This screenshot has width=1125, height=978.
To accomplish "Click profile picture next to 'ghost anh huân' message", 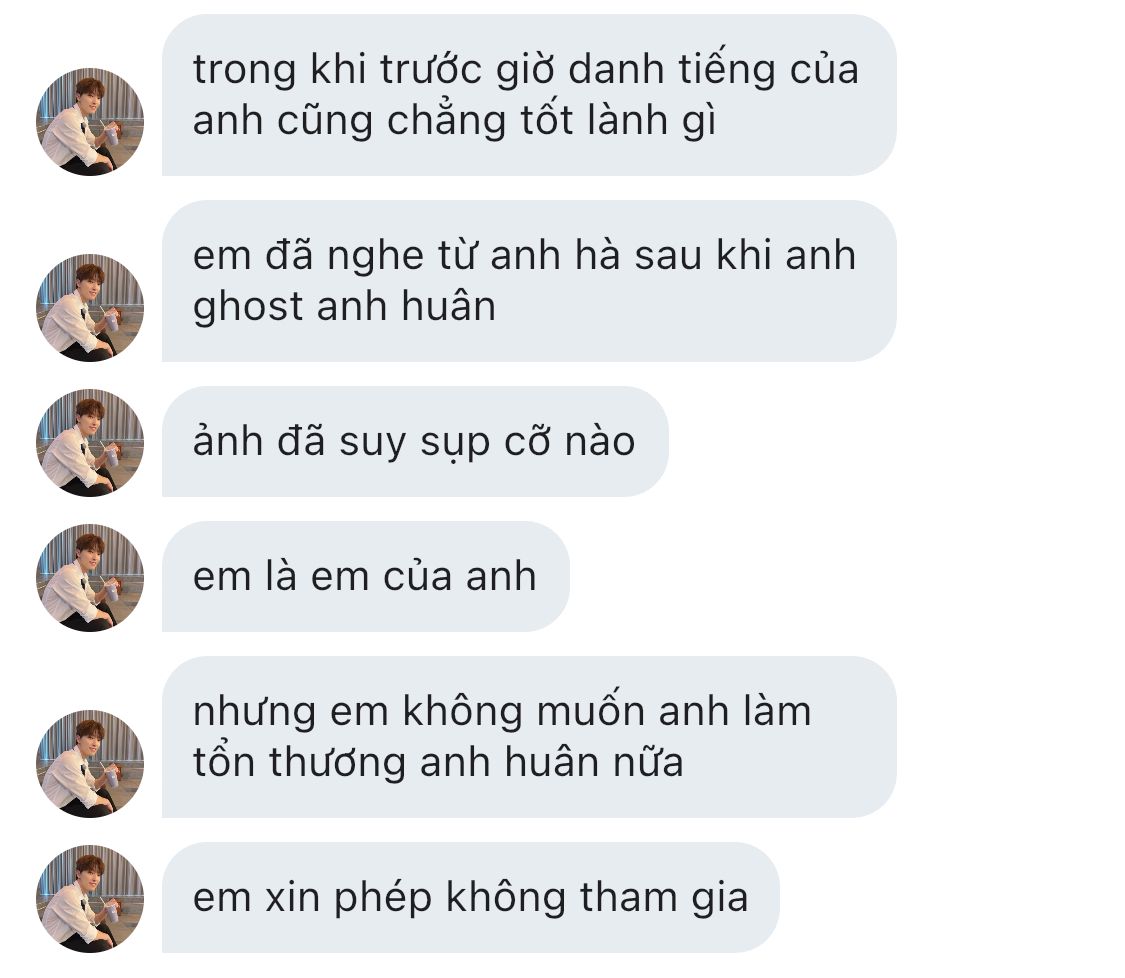I will point(90,308).
